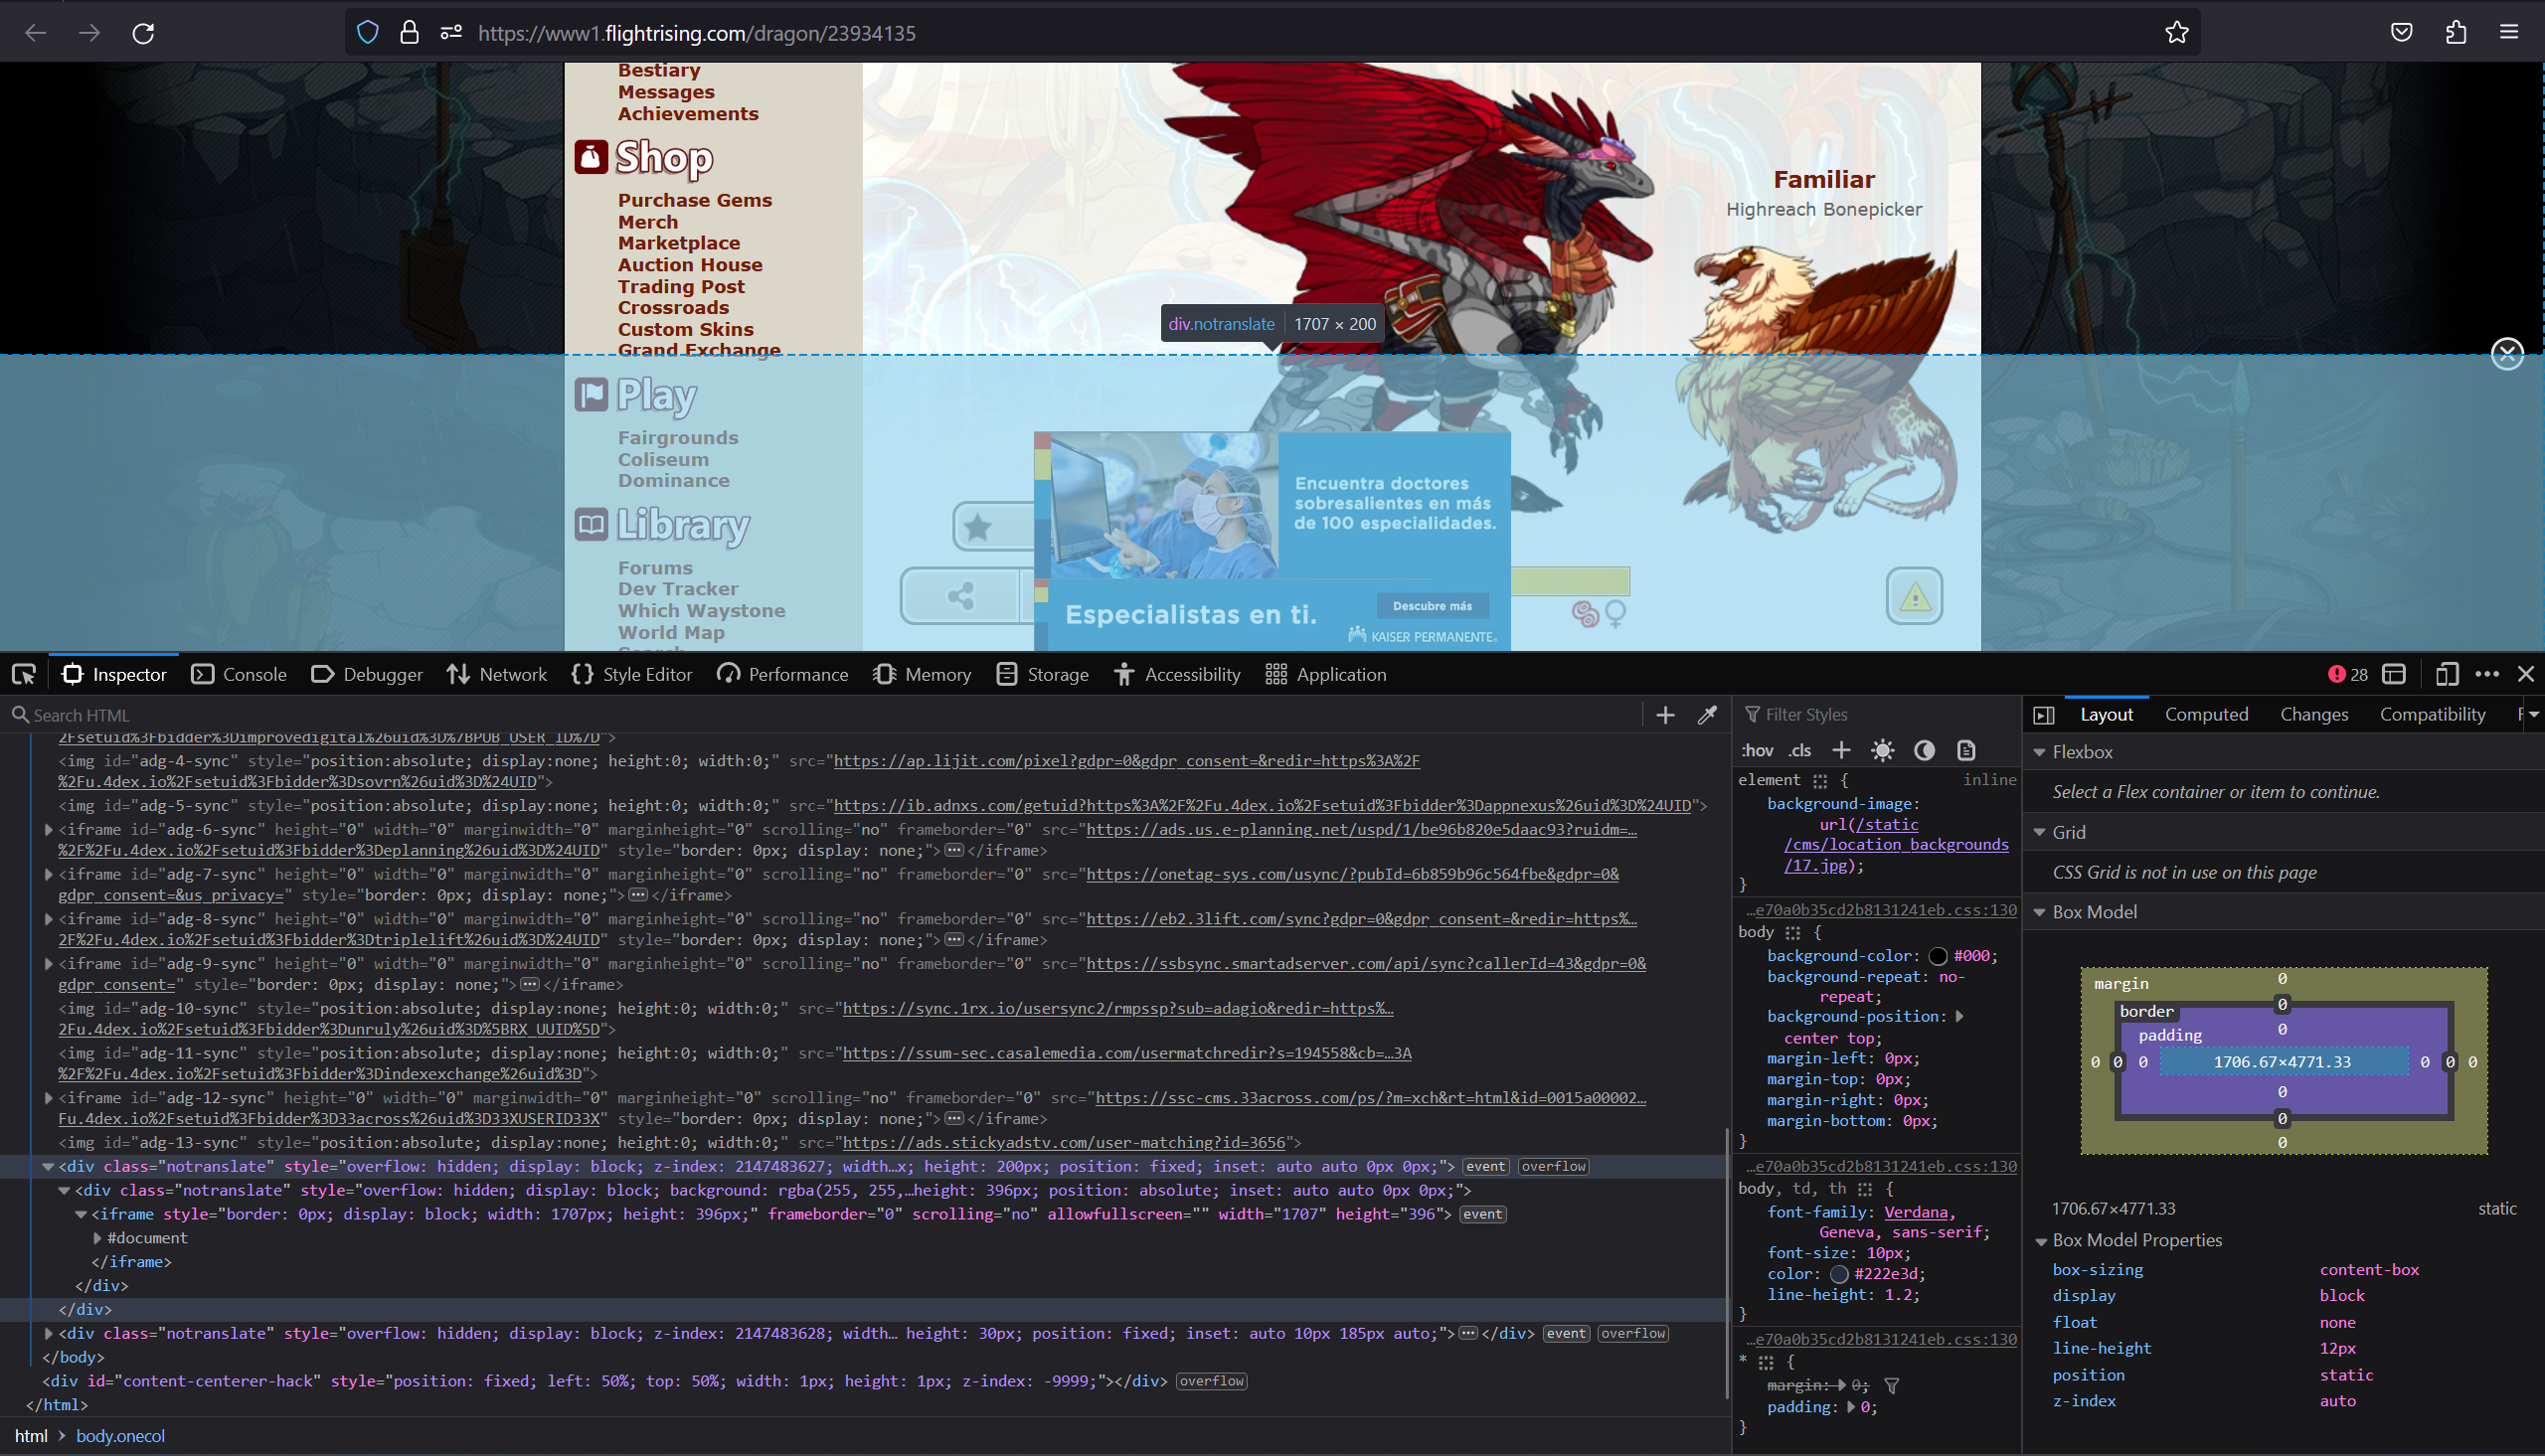Click create new node plus icon
Viewport: 2545px width, 1456px height.
click(1665, 715)
